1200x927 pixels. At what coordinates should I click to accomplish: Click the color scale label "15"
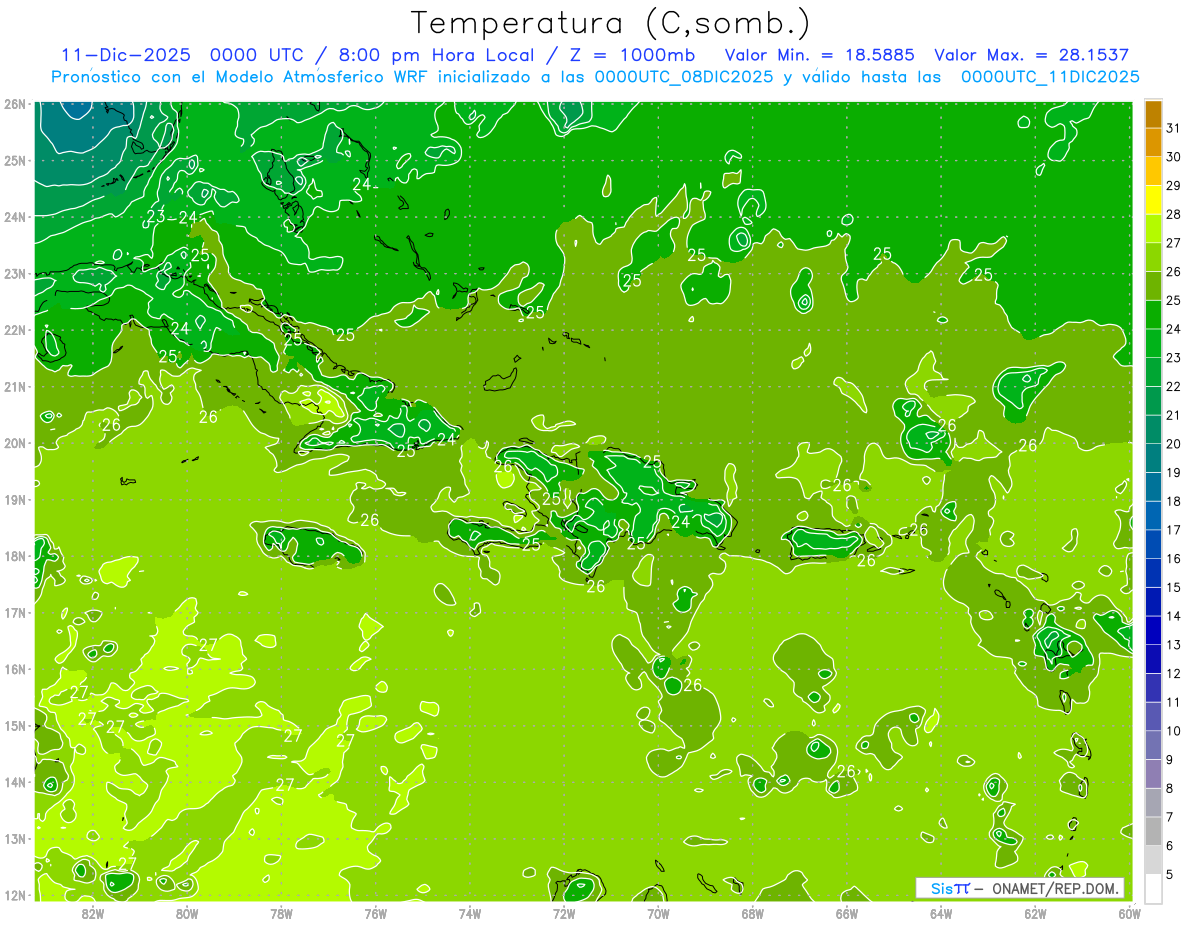click(1173, 588)
